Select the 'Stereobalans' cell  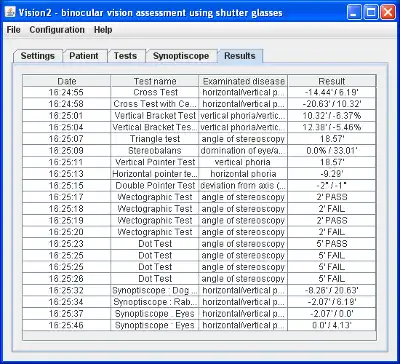point(155,151)
